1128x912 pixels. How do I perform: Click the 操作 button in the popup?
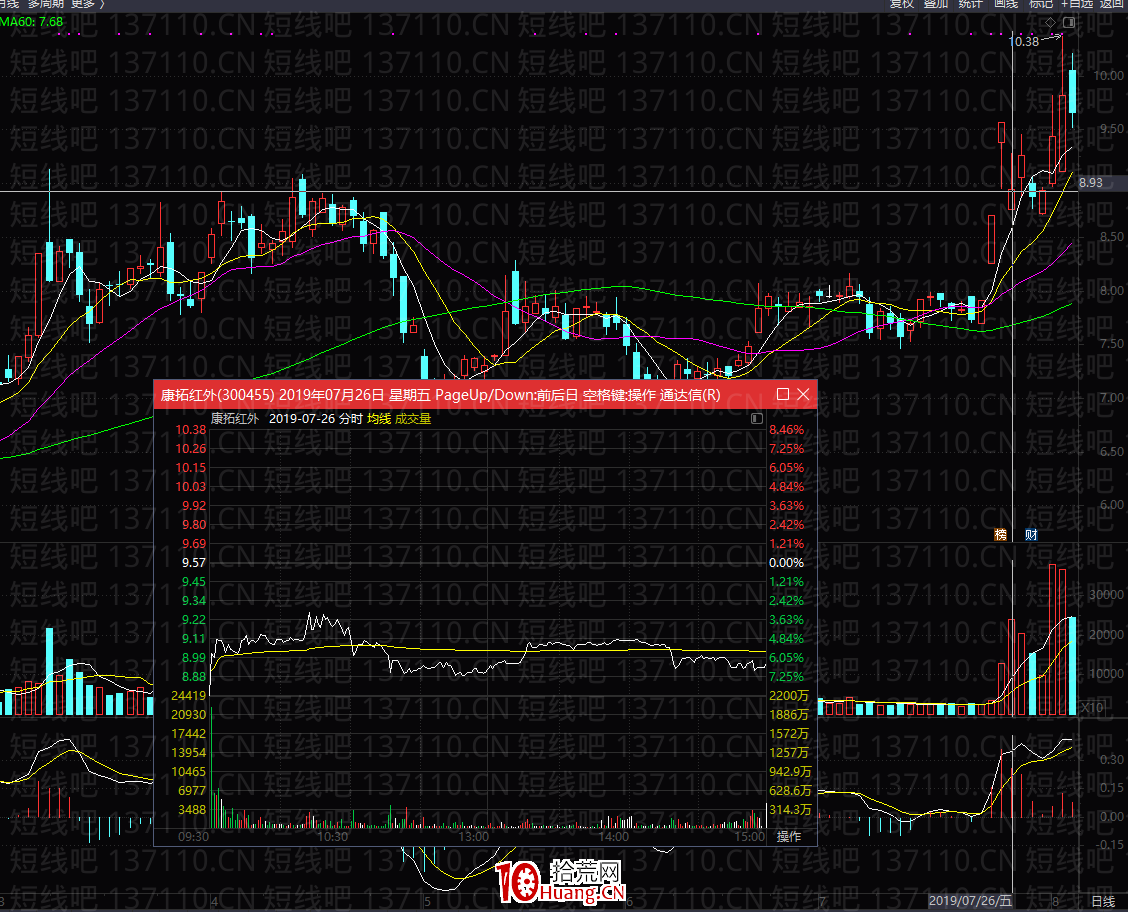[x=788, y=836]
